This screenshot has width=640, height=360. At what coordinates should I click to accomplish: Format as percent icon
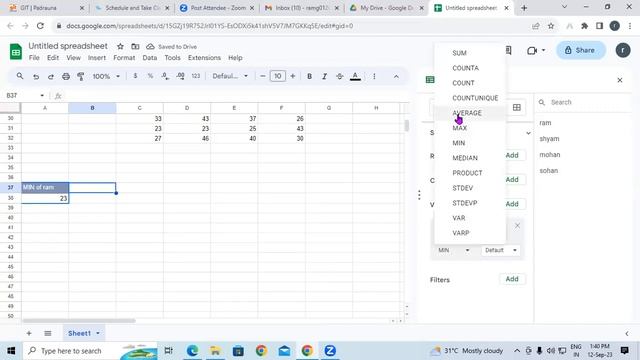[150, 76]
